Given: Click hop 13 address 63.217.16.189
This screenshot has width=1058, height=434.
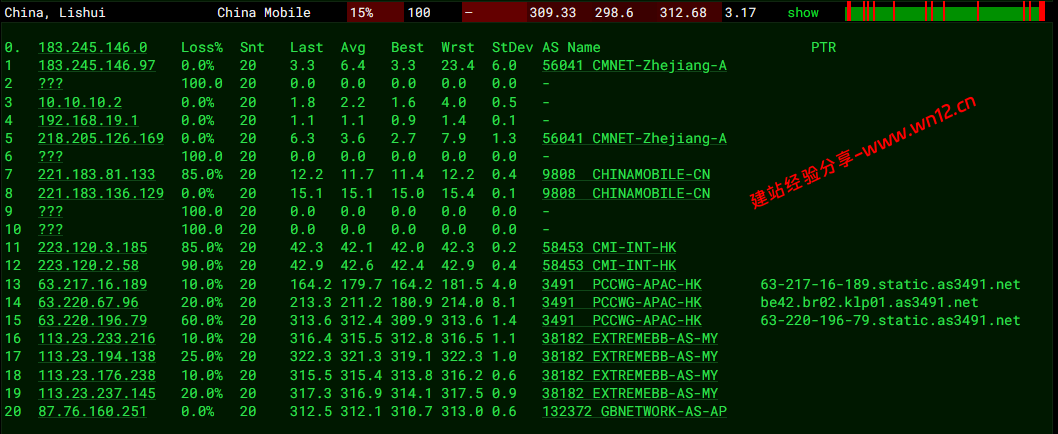Looking at the screenshot, I should pos(93,284).
